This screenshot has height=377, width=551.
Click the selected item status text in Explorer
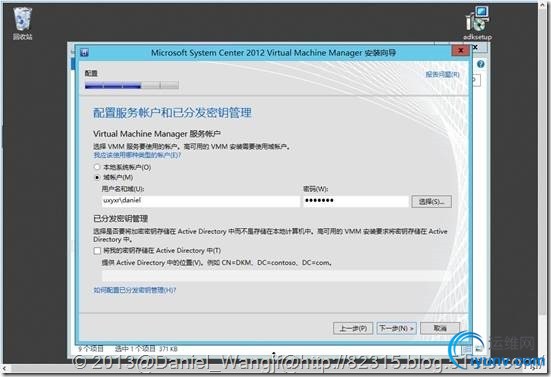point(146,349)
